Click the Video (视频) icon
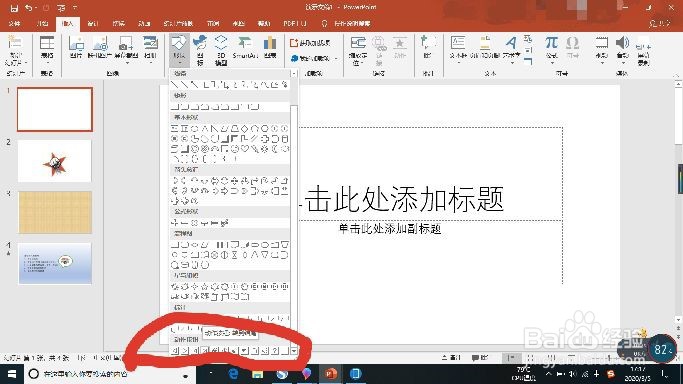 point(602,43)
